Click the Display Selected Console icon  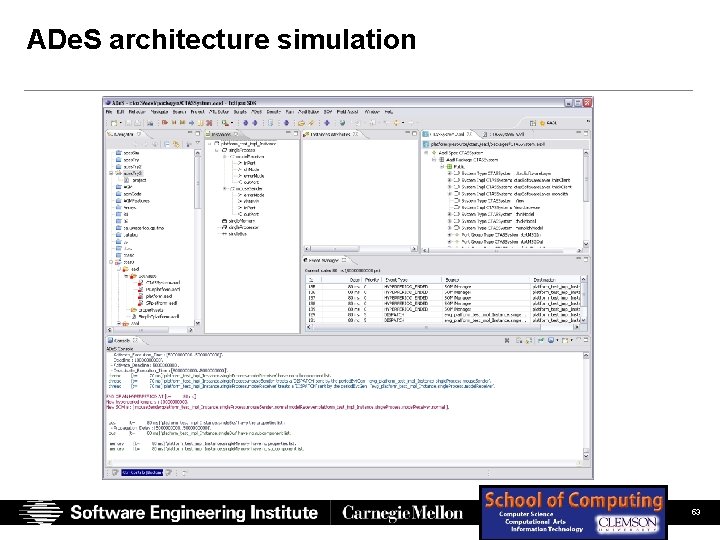[550, 341]
